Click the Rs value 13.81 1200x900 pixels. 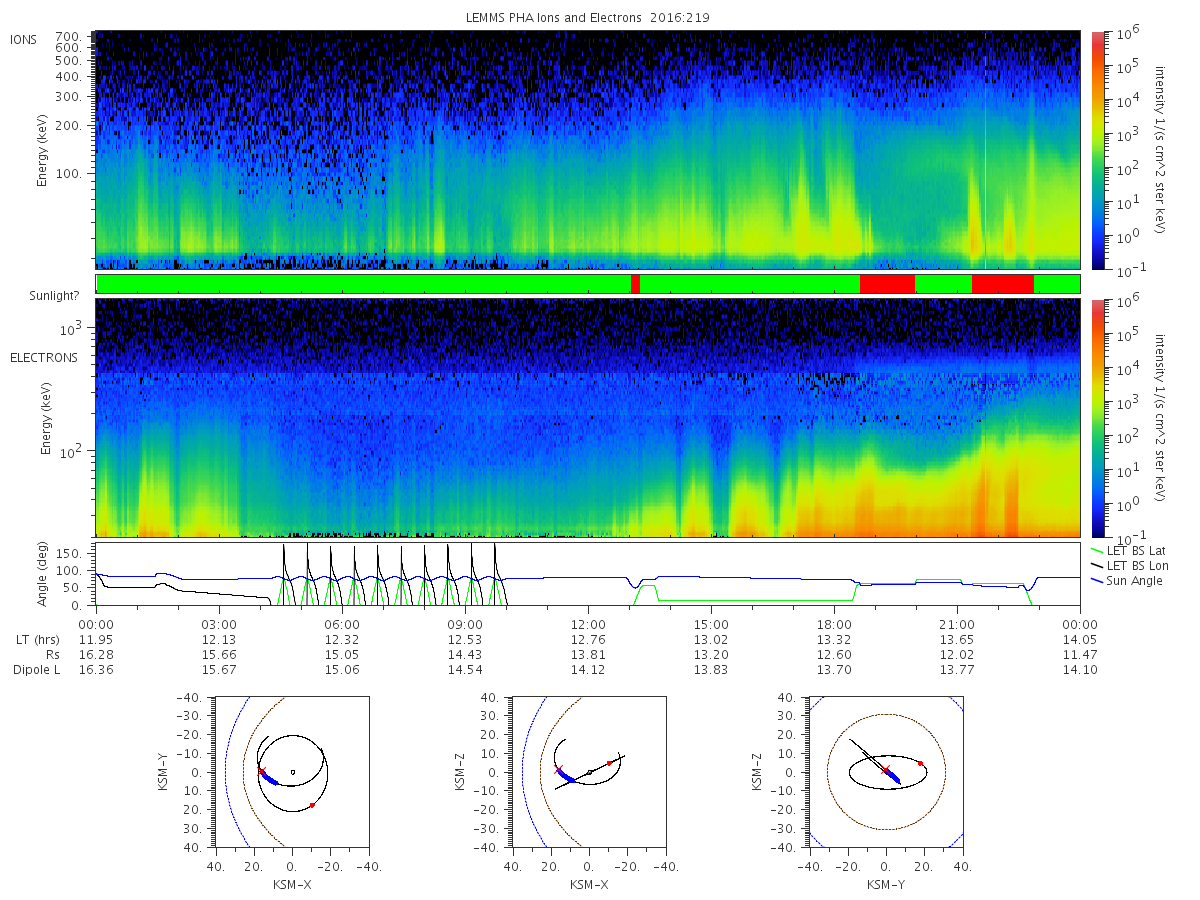(x=588, y=654)
